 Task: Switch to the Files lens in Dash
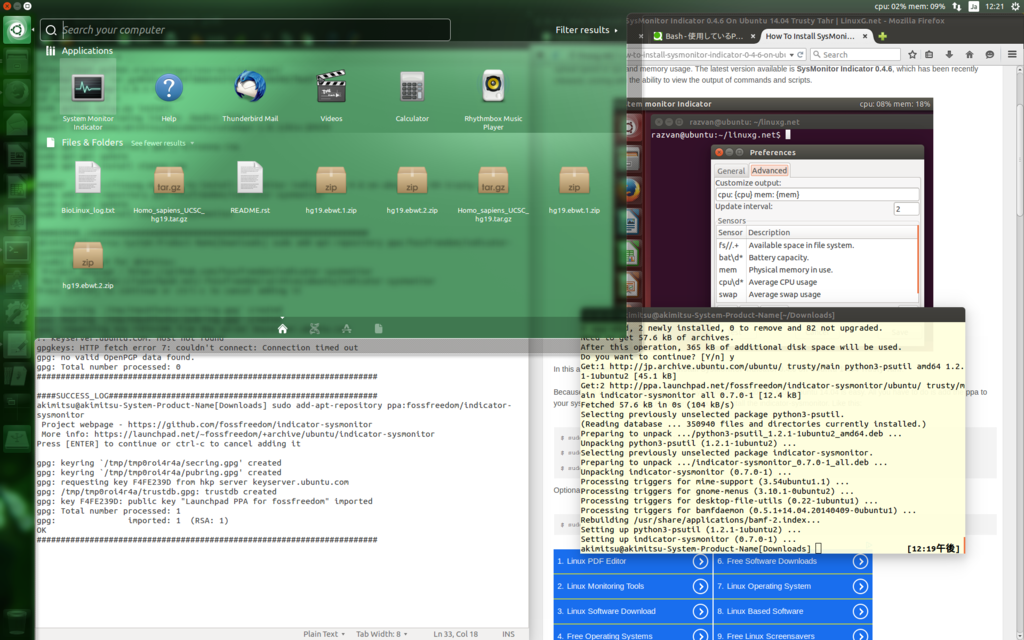378,328
